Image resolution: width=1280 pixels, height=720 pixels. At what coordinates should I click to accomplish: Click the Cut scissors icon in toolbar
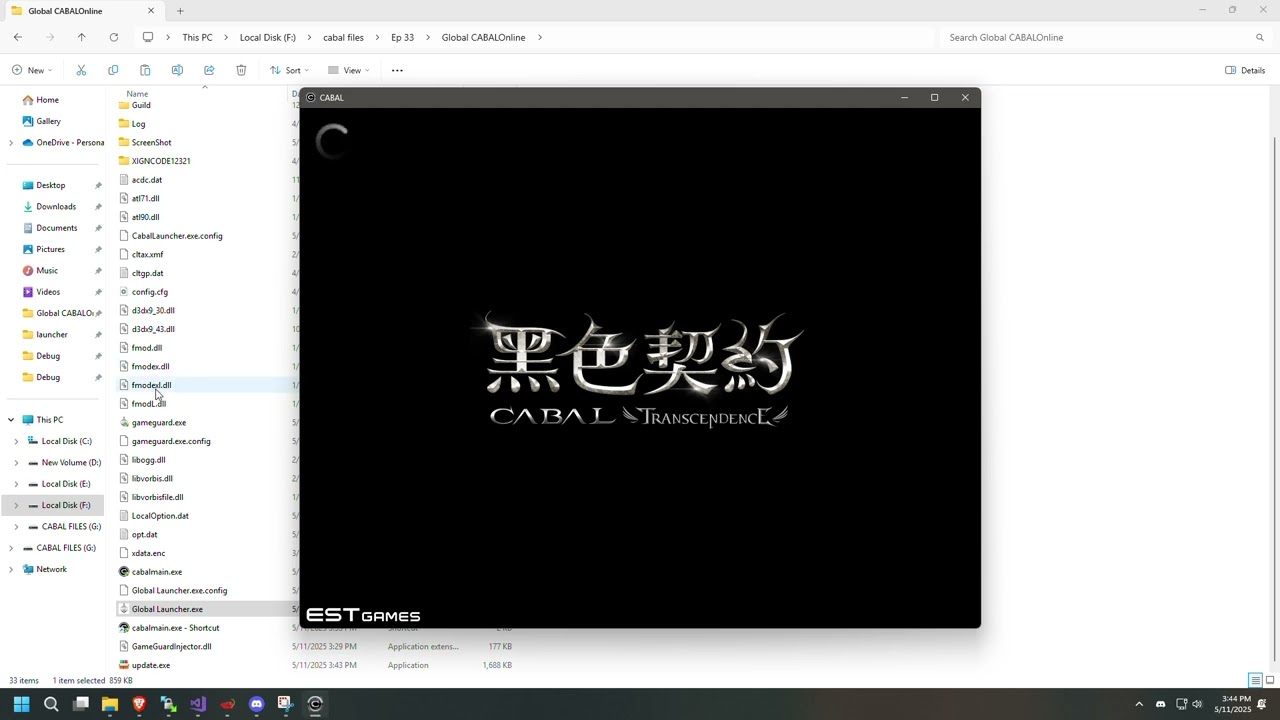pos(81,70)
